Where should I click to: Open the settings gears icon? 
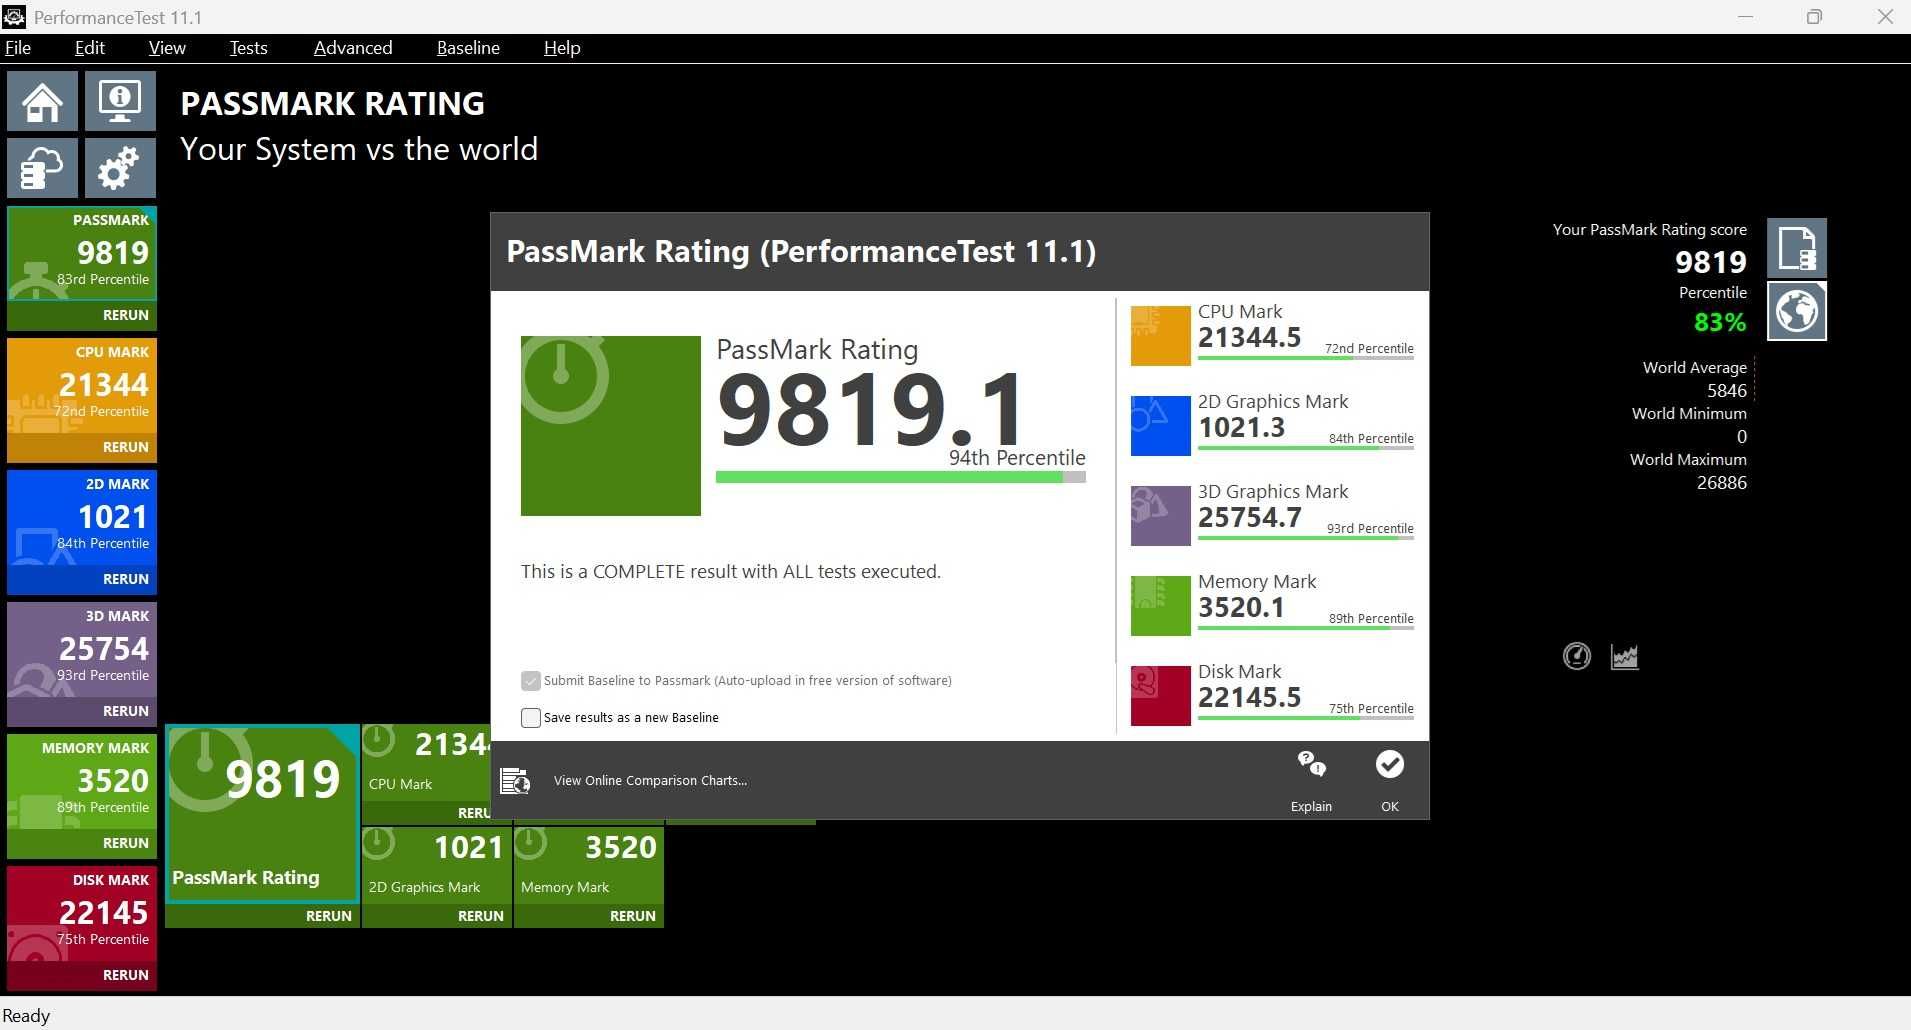tap(120, 167)
